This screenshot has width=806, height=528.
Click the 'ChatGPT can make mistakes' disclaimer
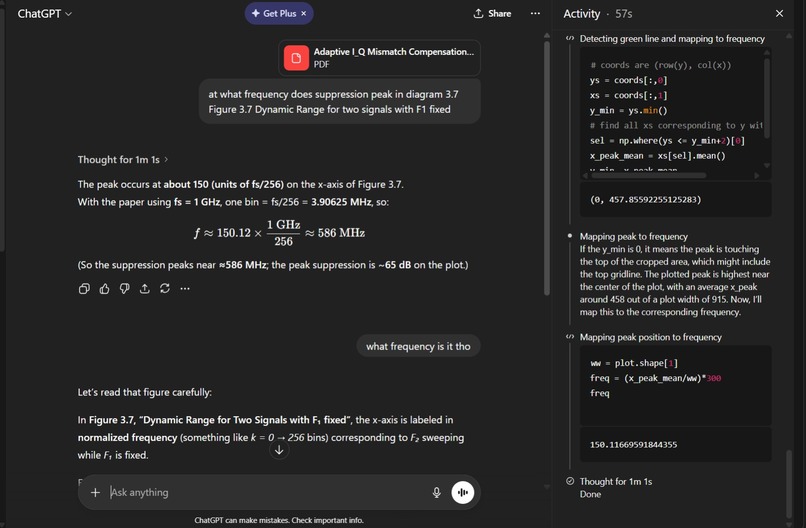(x=279, y=520)
